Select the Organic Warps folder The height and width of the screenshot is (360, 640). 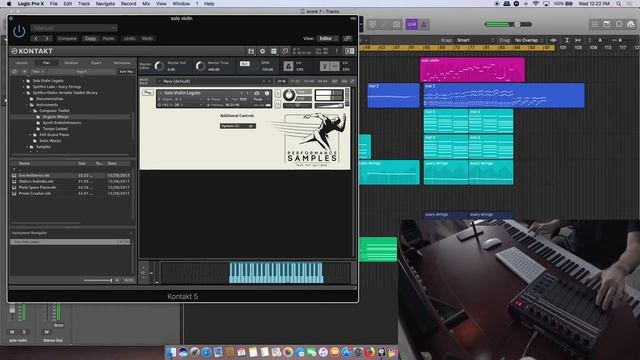pos(56,117)
